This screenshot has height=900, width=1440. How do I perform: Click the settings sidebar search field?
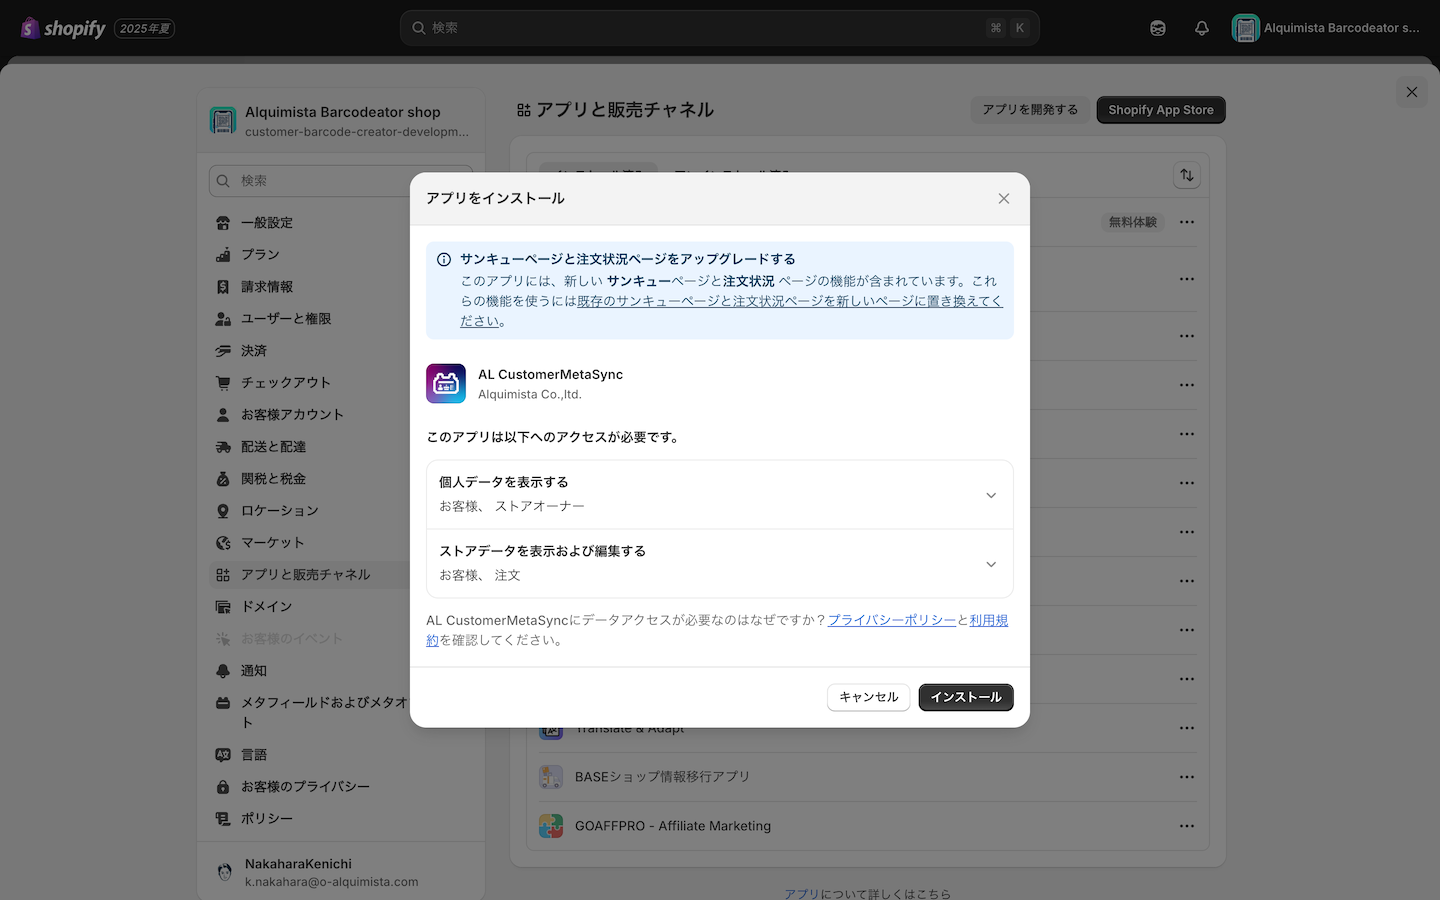pyautogui.click(x=341, y=181)
